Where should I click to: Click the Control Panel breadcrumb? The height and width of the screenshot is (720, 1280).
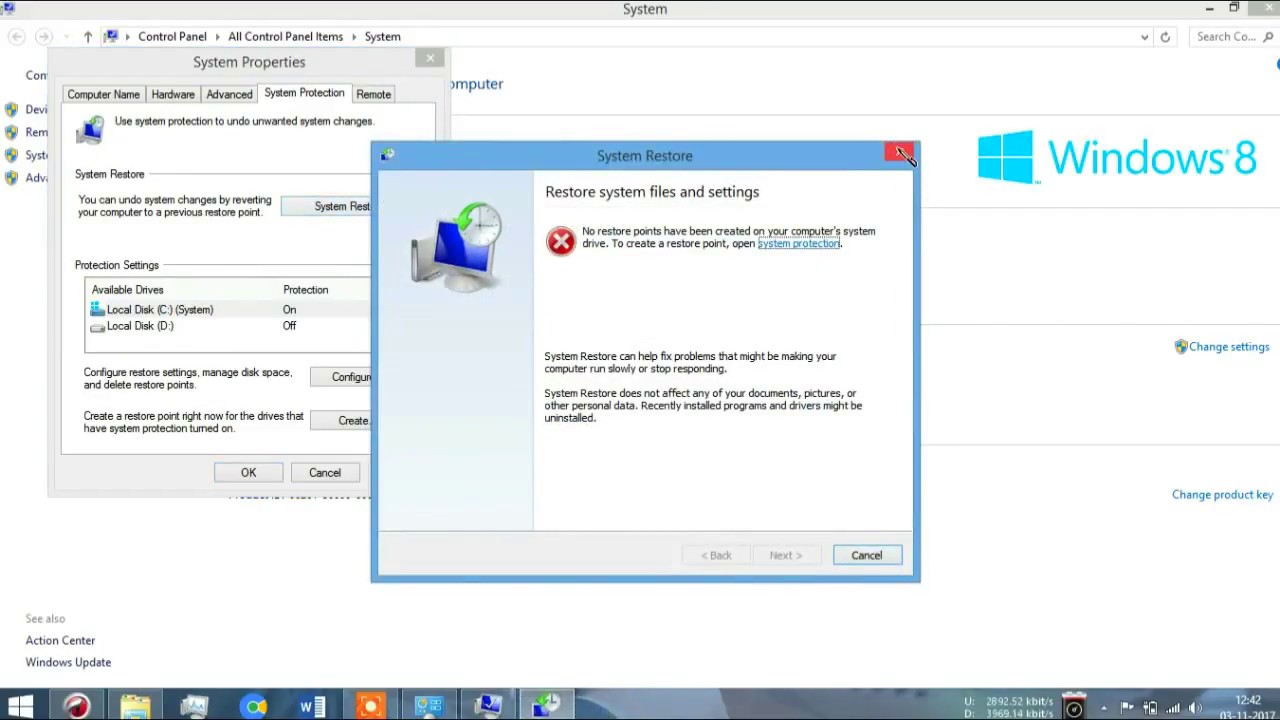click(x=172, y=37)
